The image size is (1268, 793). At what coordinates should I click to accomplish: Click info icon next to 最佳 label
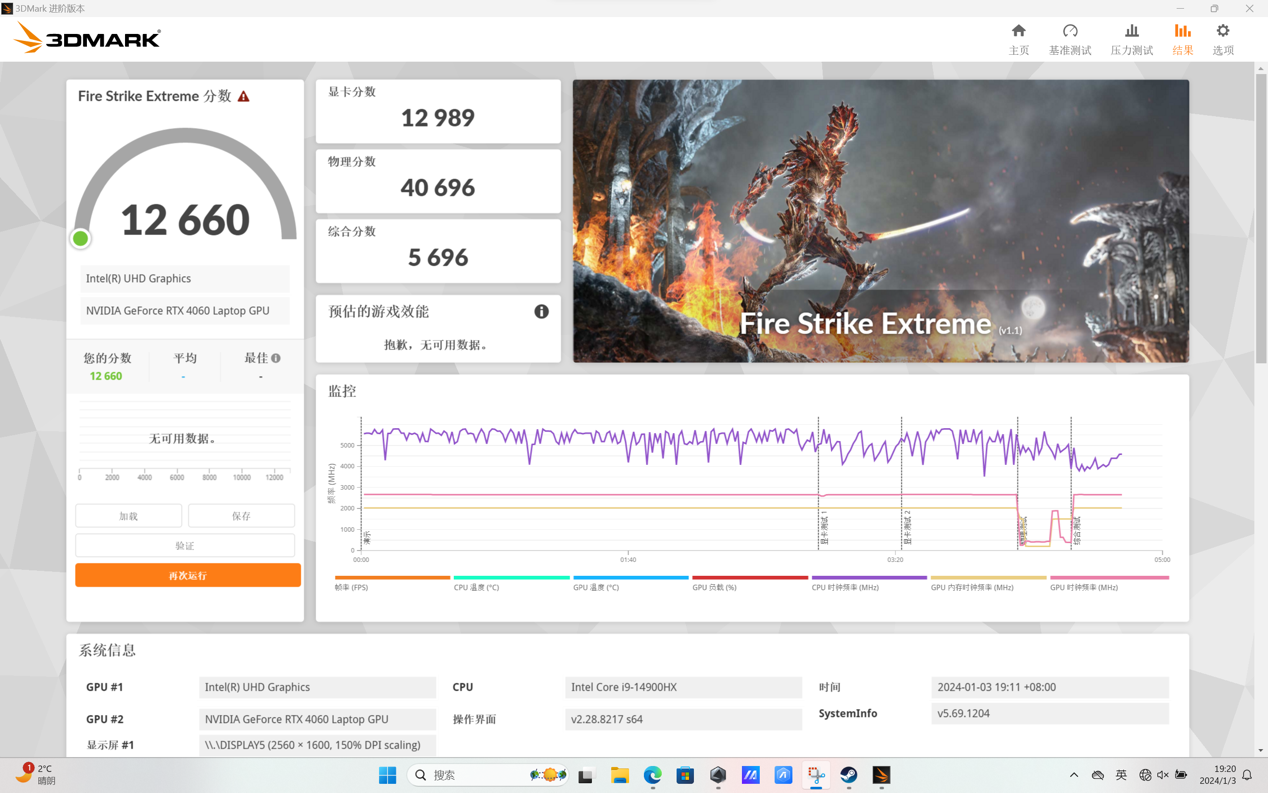point(276,358)
